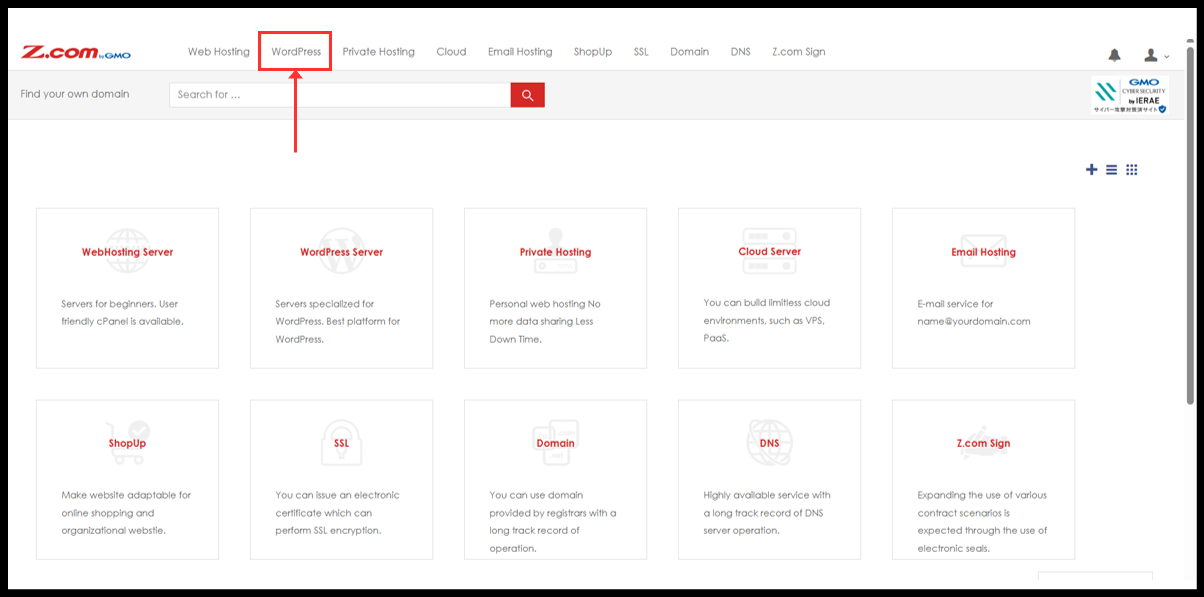Viewport: 1204px width, 597px height.
Task: Open the Cloud Server card title
Action: click(x=769, y=252)
